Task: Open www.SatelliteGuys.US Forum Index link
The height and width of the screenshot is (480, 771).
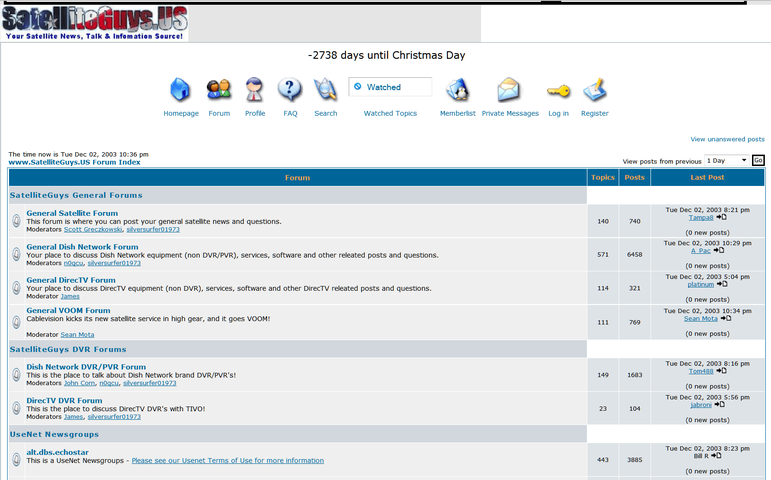Action: pos(74,162)
